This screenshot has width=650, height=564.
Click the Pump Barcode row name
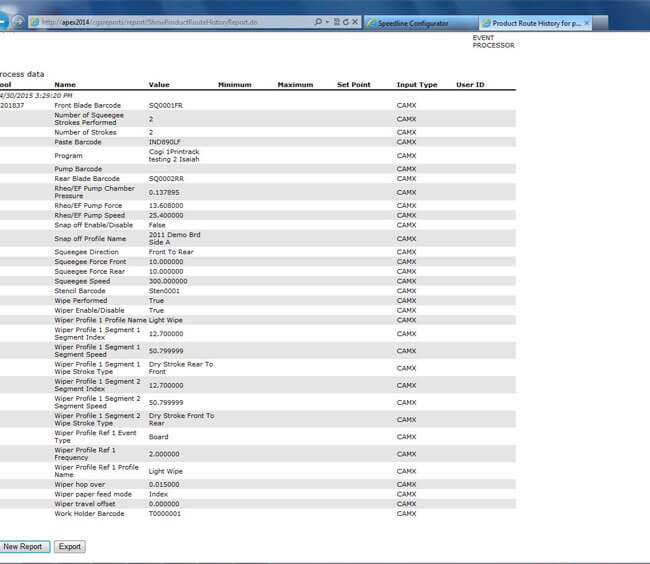78,169
